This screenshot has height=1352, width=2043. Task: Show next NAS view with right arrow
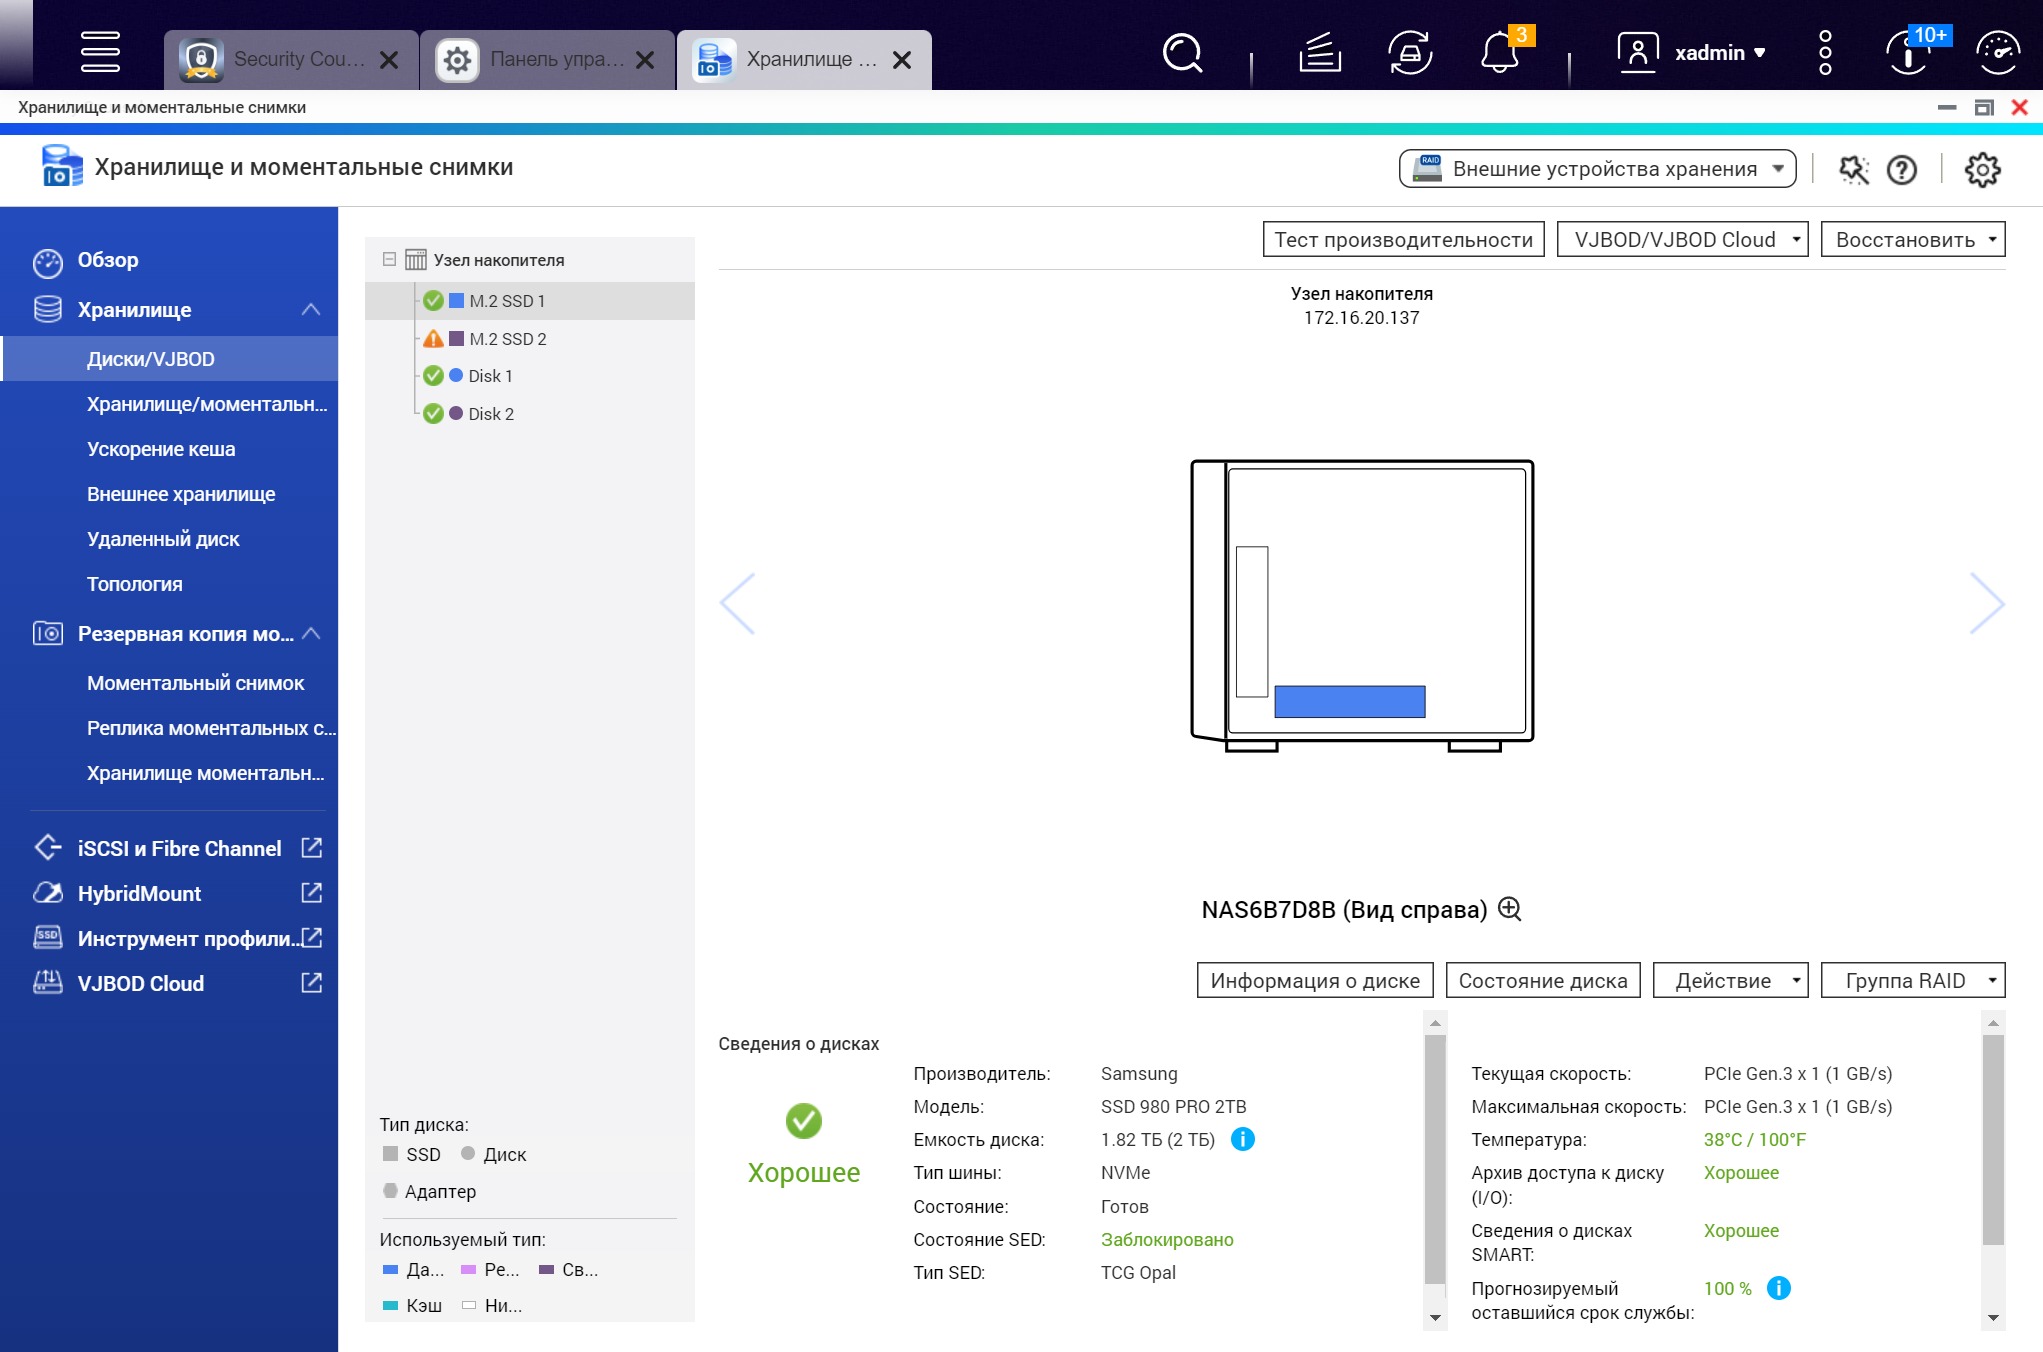(1986, 603)
